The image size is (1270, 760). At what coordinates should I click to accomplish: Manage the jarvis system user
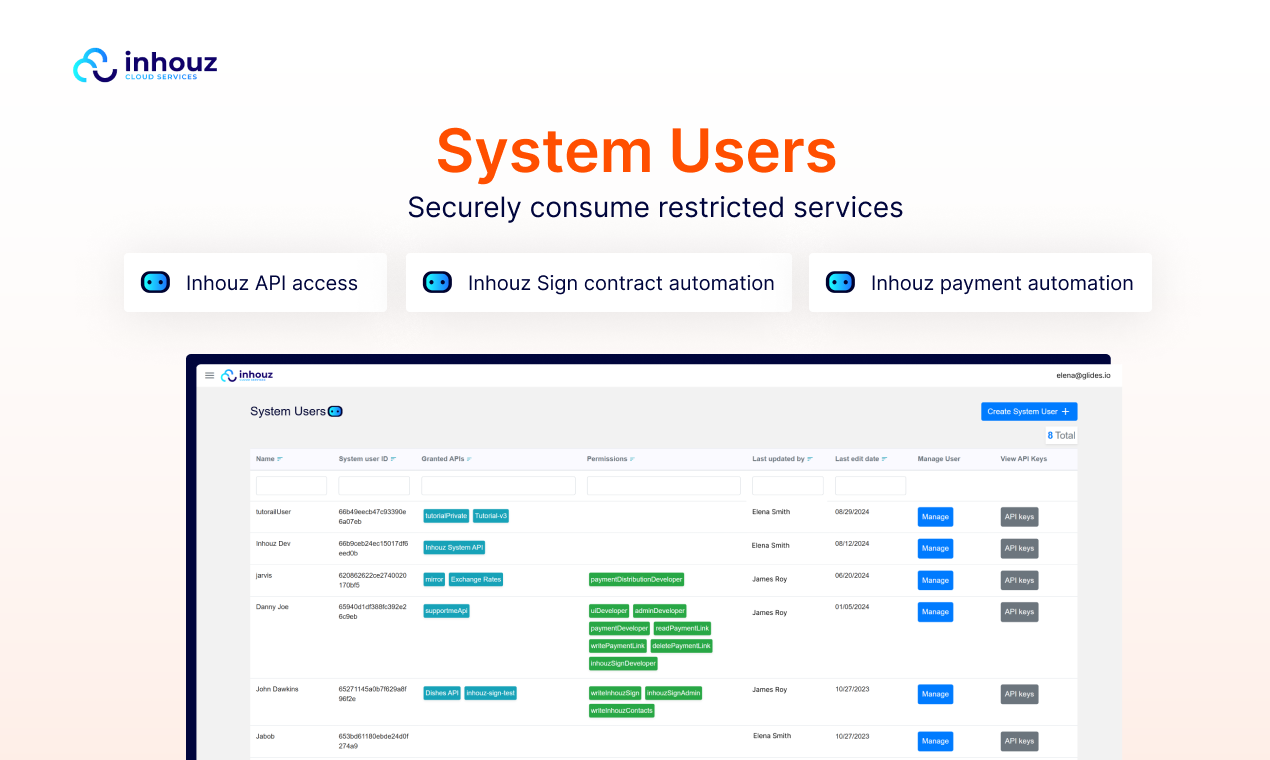(x=935, y=580)
